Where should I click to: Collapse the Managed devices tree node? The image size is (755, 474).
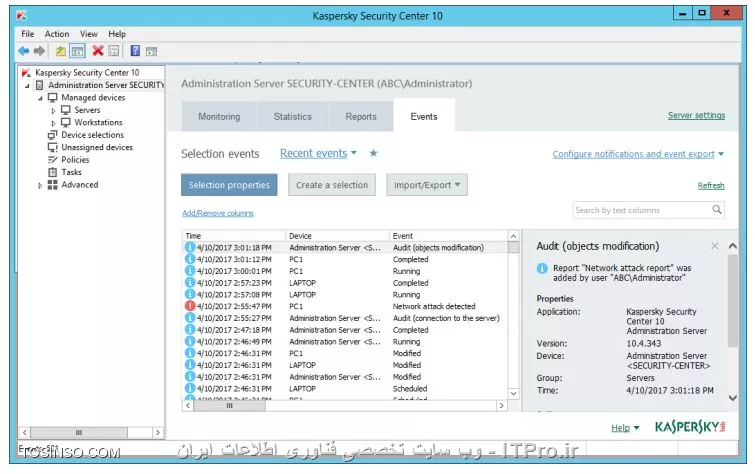click(40, 98)
